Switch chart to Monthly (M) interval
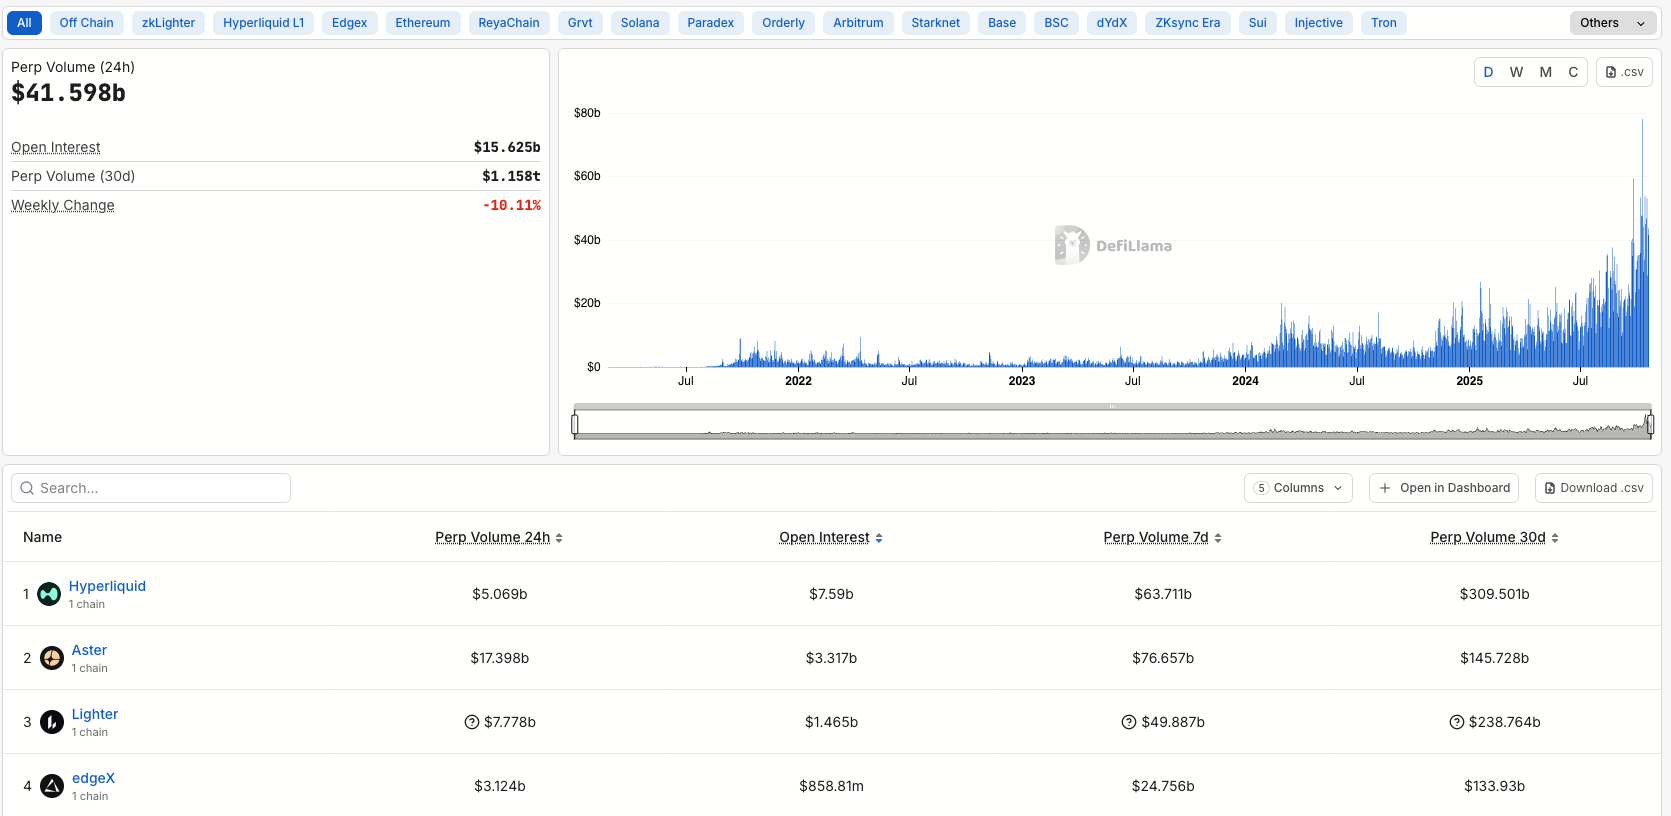The image size is (1671, 816). [1546, 72]
